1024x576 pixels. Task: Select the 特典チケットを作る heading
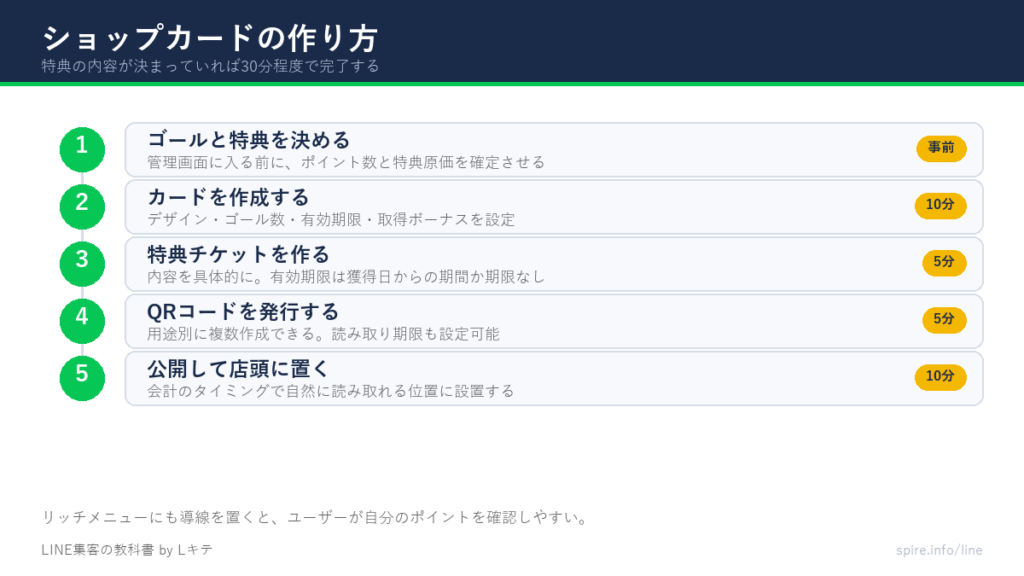tap(238, 254)
